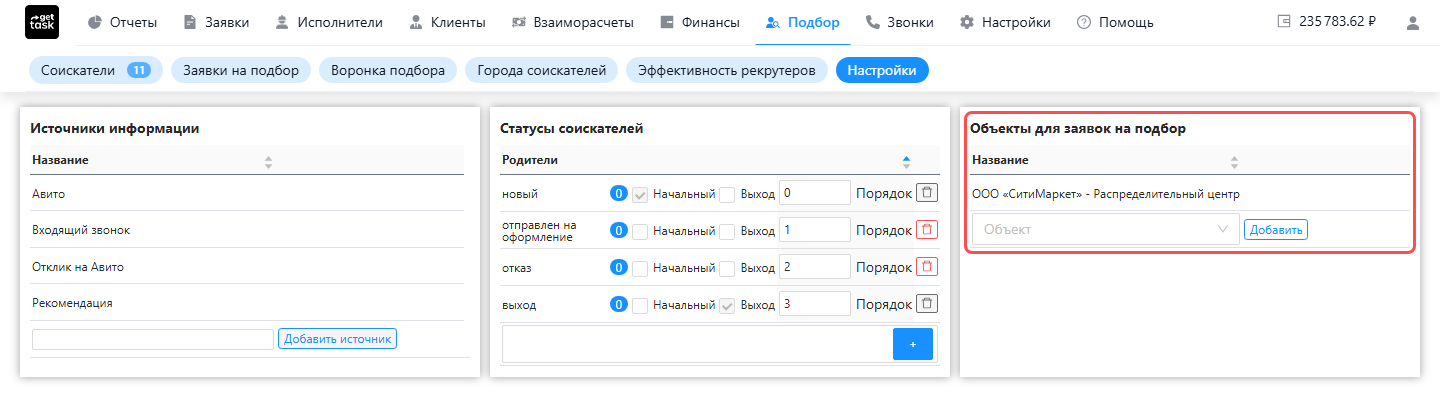Open the top Настройки menu
Image resolution: width=1440 pixels, height=400 pixels.
pyautogui.click(x=1005, y=22)
